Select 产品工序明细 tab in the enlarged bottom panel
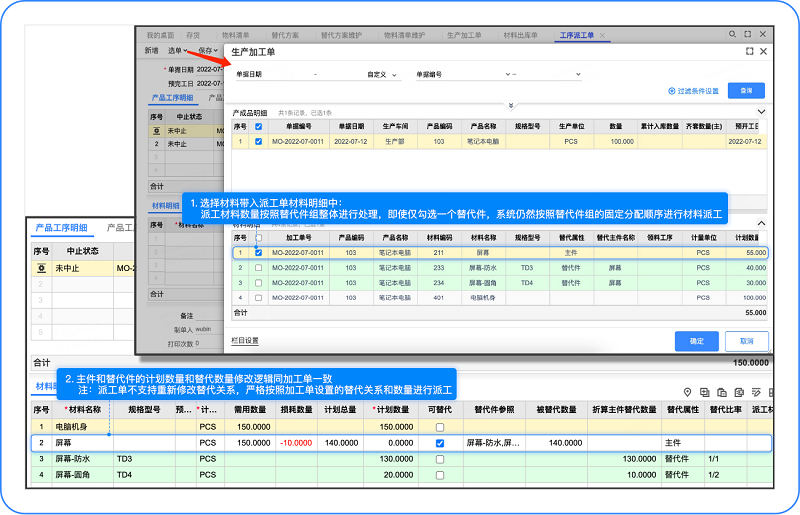The image size is (800, 515). 61,228
